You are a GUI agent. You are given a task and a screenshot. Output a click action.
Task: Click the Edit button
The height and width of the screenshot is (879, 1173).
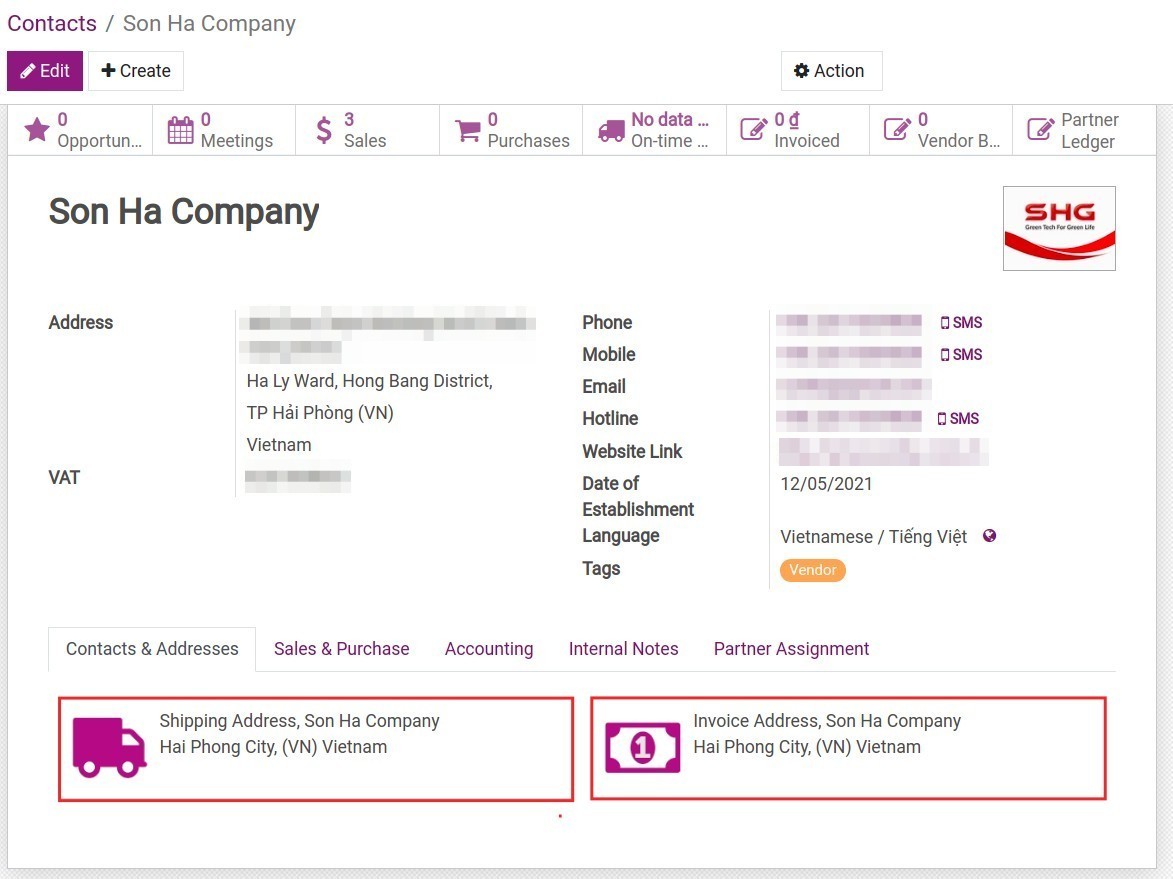pyautogui.click(x=44, y=70)
